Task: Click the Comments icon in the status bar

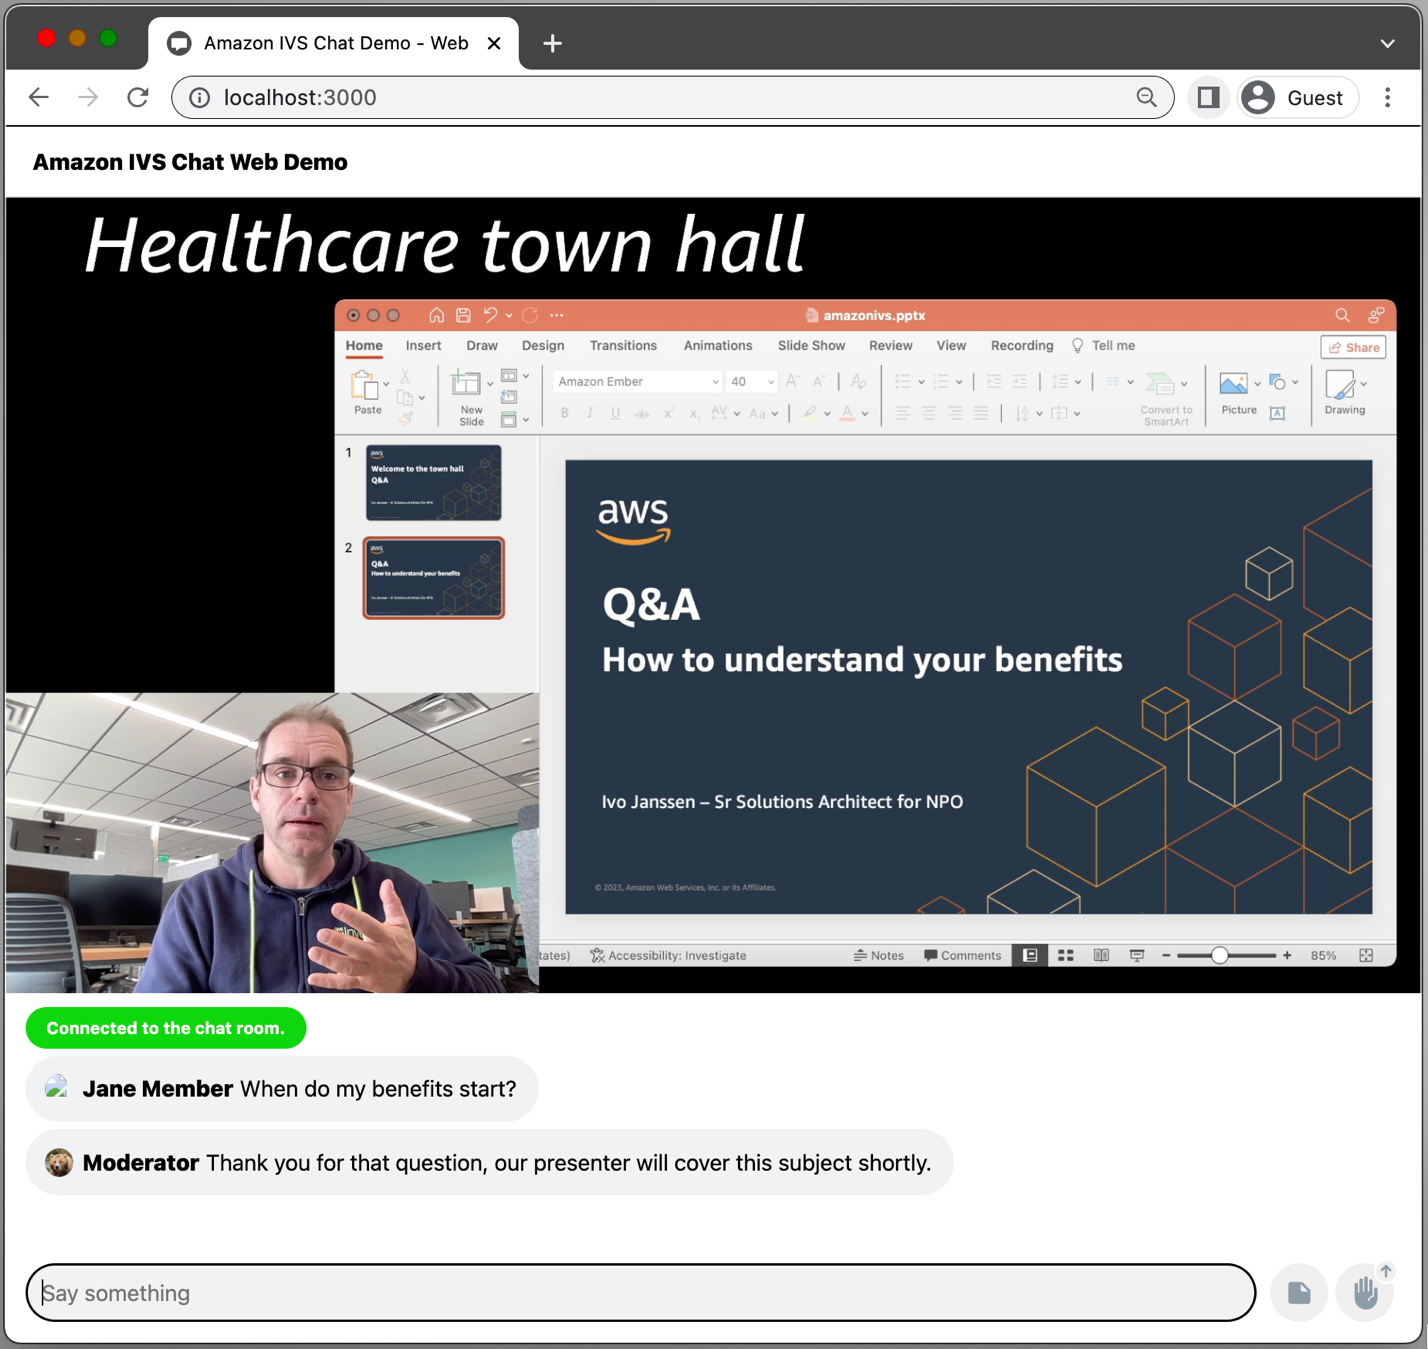Action: [962, 955]
